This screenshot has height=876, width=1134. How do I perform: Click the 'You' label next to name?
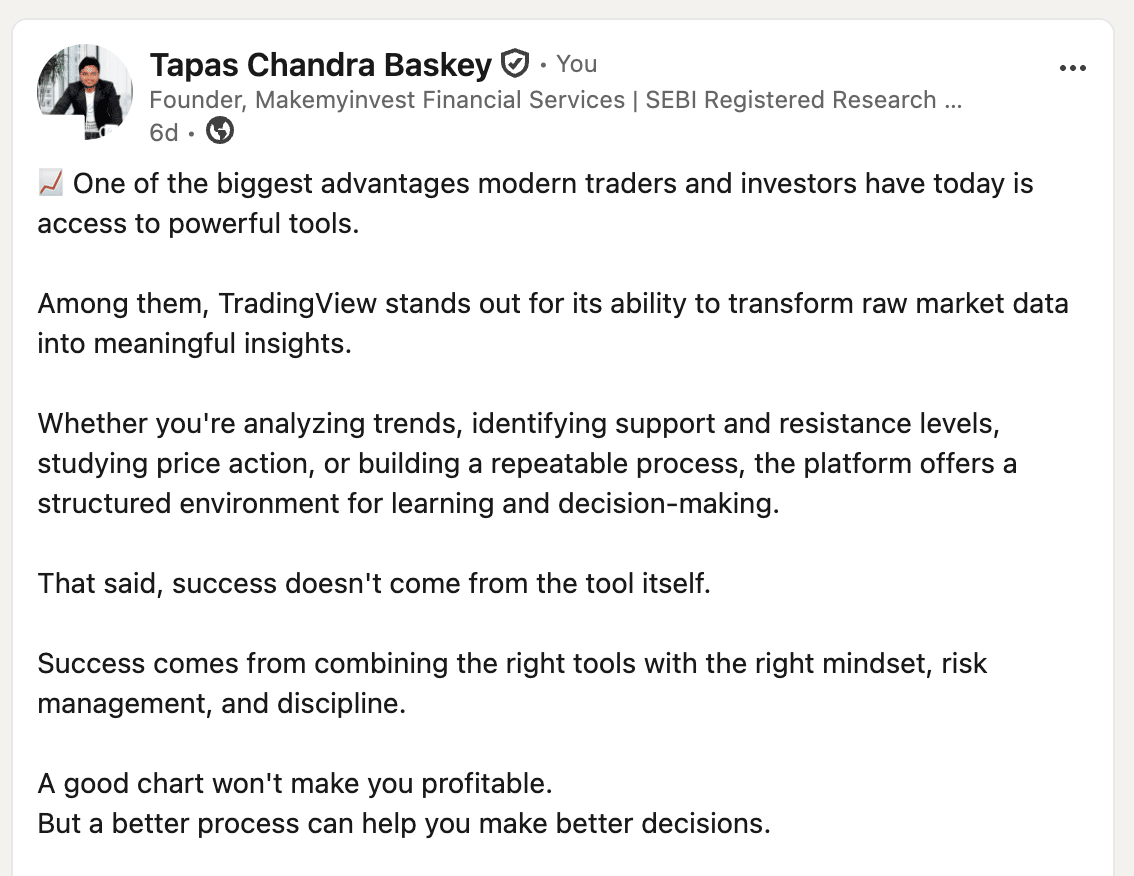point(576,64)
